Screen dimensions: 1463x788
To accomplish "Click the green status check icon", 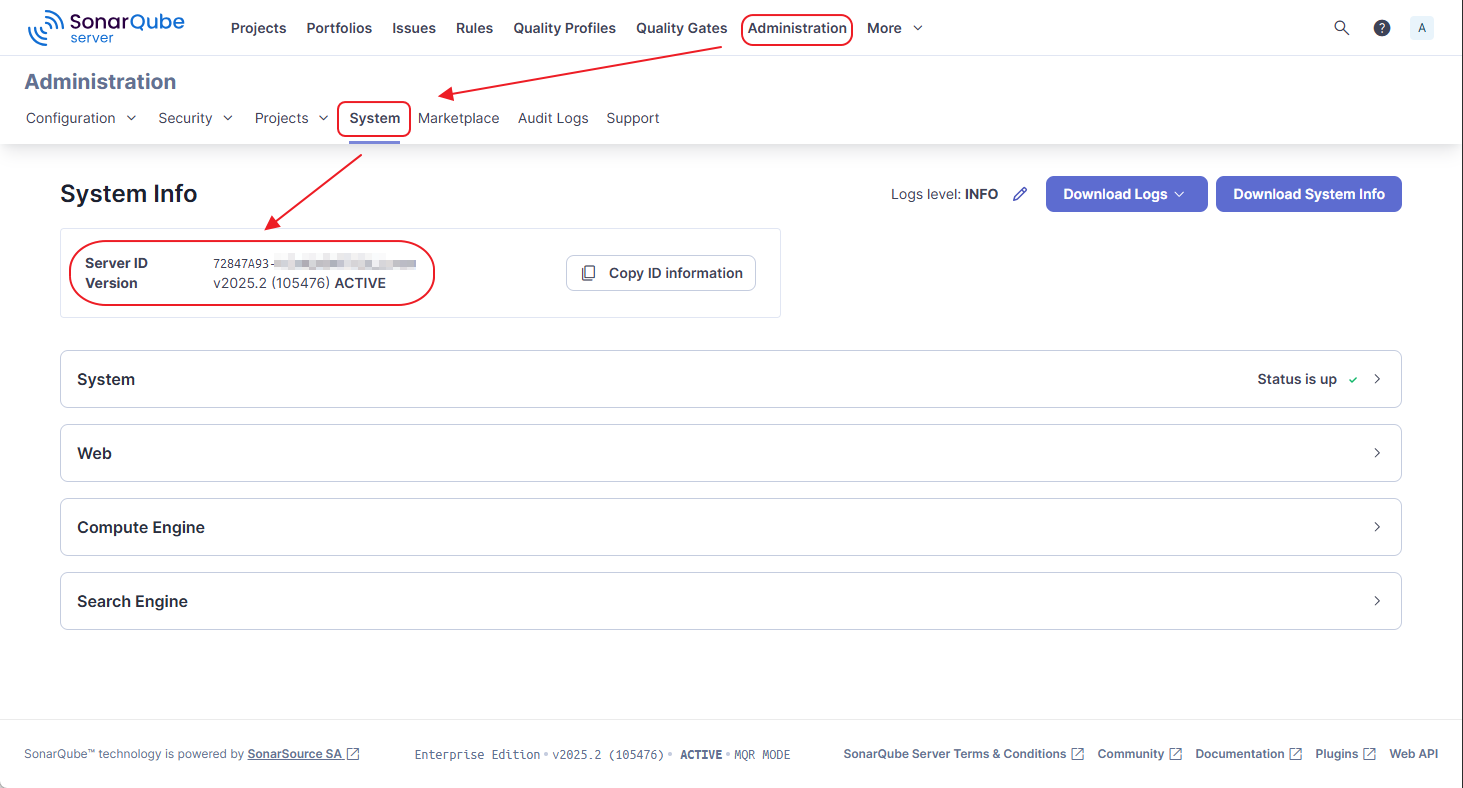I will pos(1353,380).
